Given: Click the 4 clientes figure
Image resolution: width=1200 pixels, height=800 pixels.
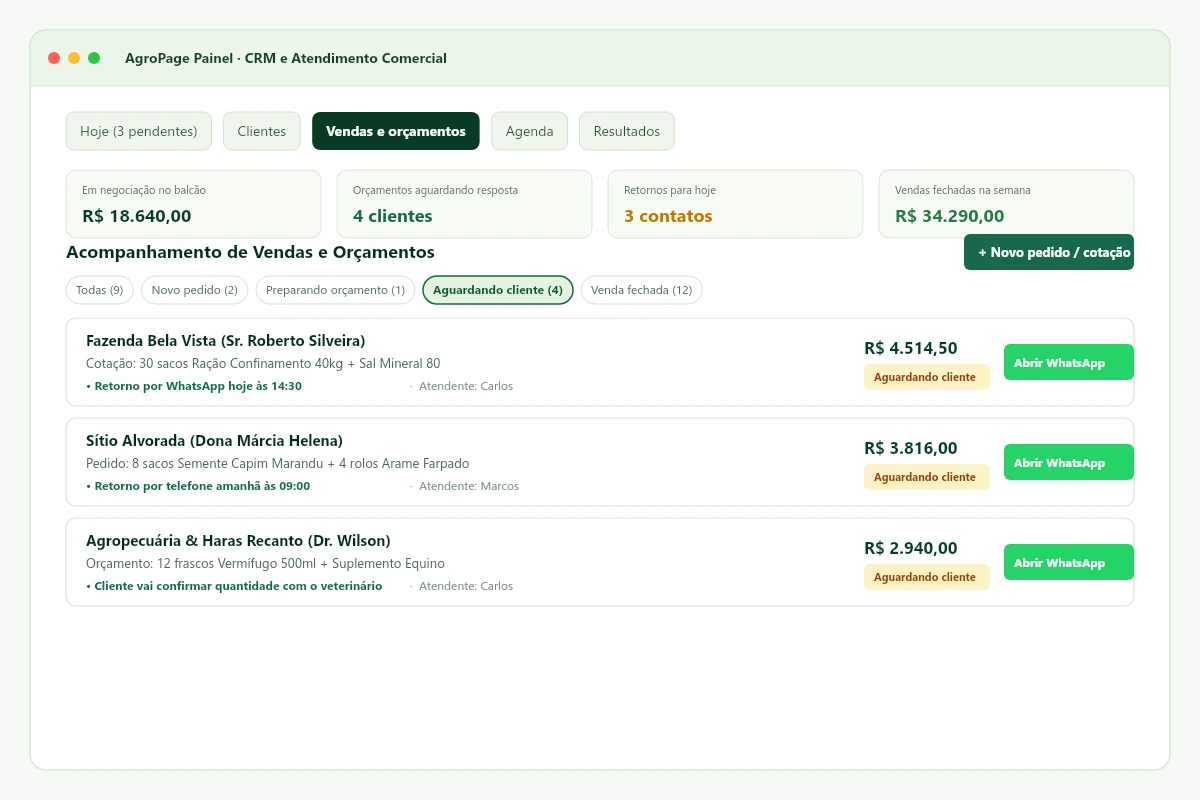Looking at the screenshot, I should click(x=393, y=216).
